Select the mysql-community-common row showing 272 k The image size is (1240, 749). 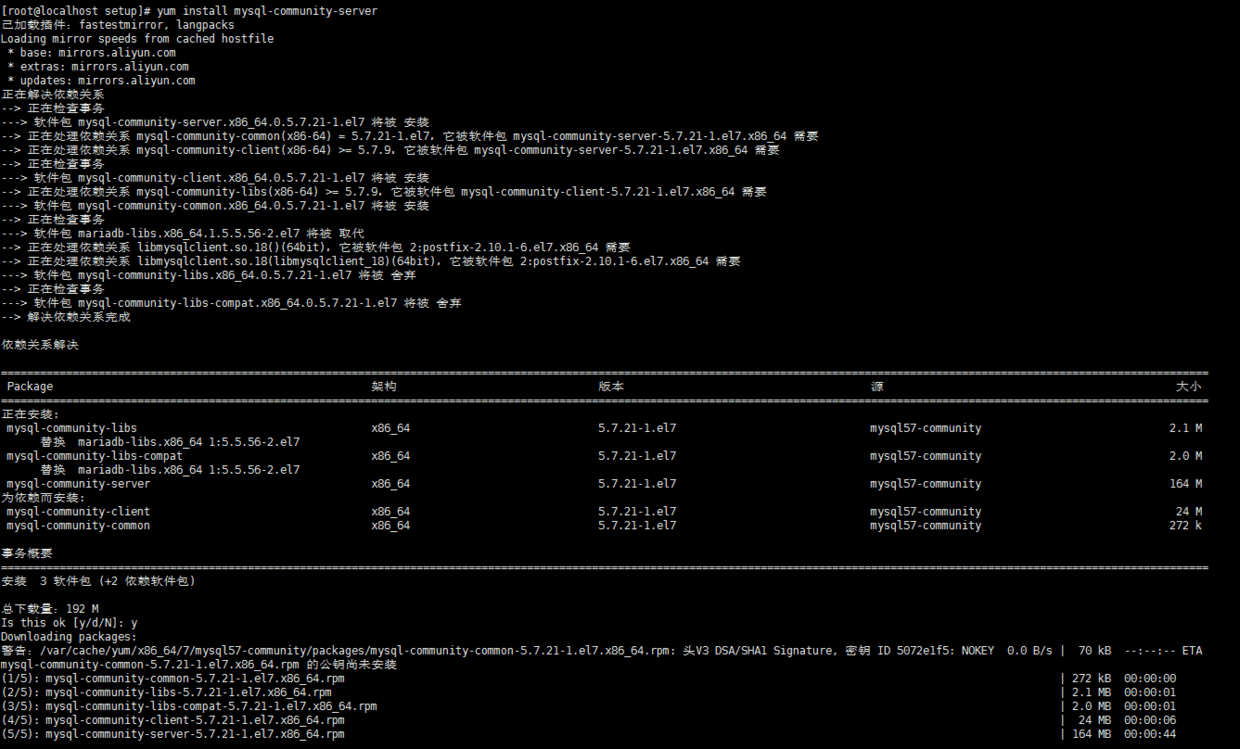(80, 525)
